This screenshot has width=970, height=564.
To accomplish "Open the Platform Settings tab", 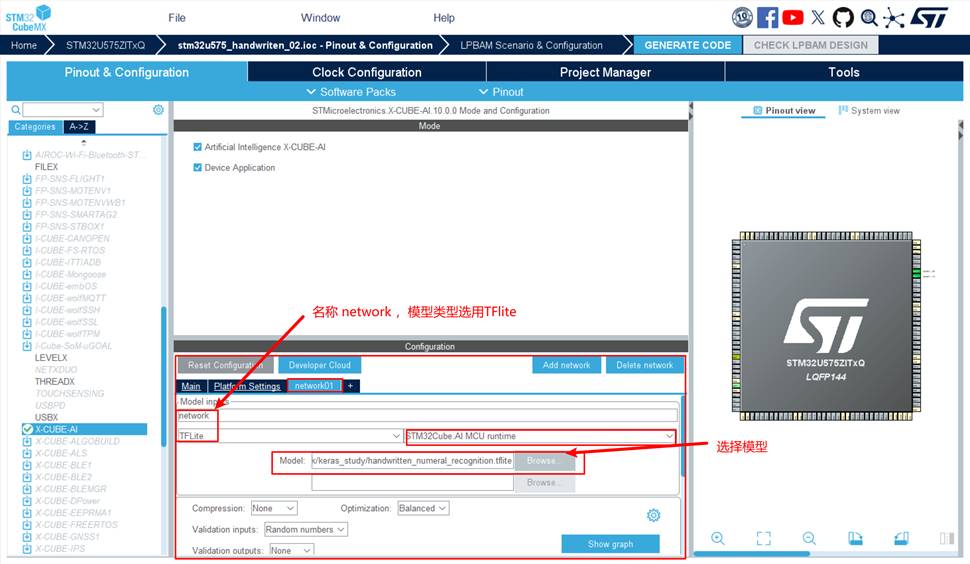I will 247,386.
